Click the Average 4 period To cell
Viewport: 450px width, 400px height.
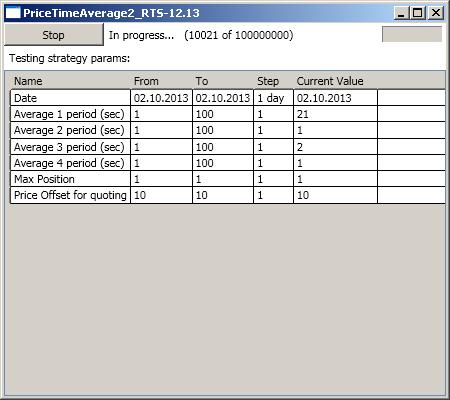[x=223, y=163]
